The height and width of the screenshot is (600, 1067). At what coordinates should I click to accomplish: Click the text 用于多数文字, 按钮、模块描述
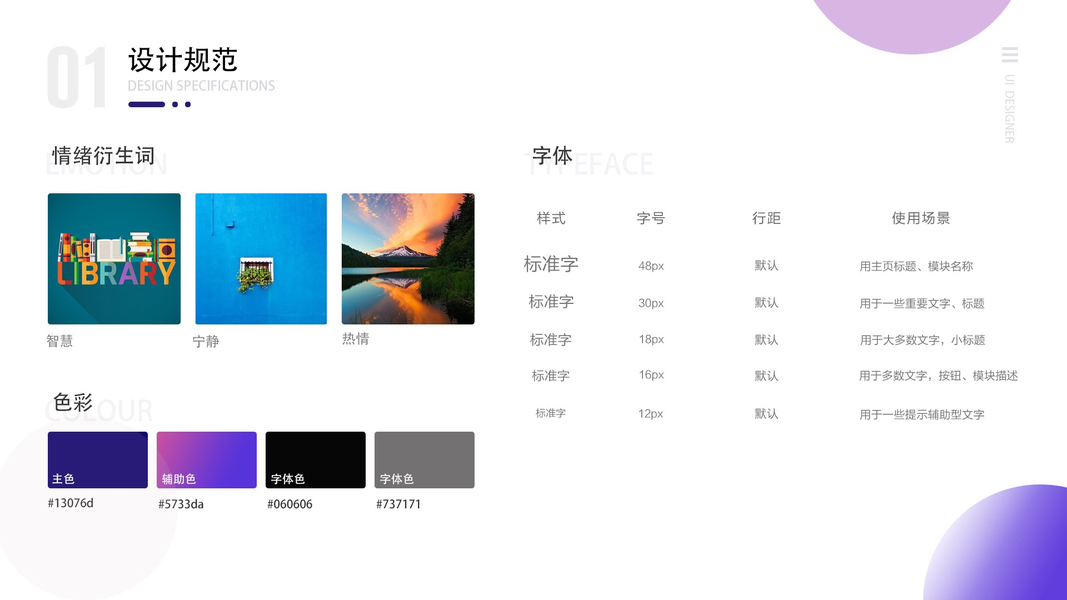point(938,376)
